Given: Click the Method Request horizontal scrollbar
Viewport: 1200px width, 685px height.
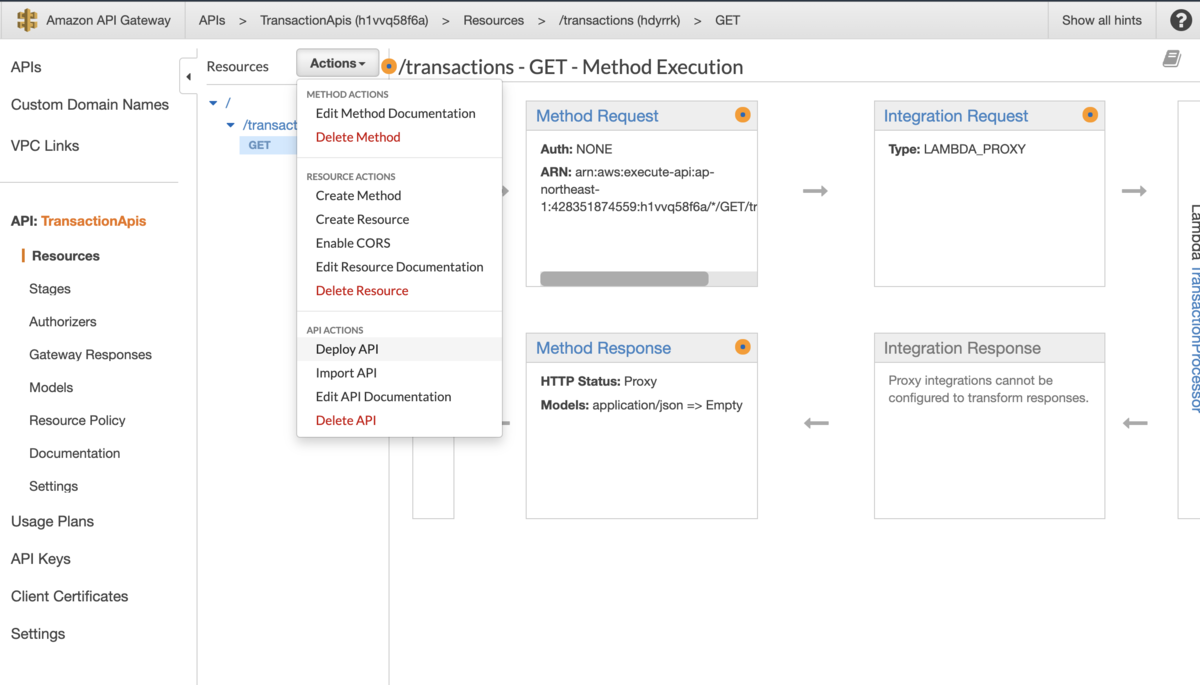Looking at the screenshot, I should (624, 279).
